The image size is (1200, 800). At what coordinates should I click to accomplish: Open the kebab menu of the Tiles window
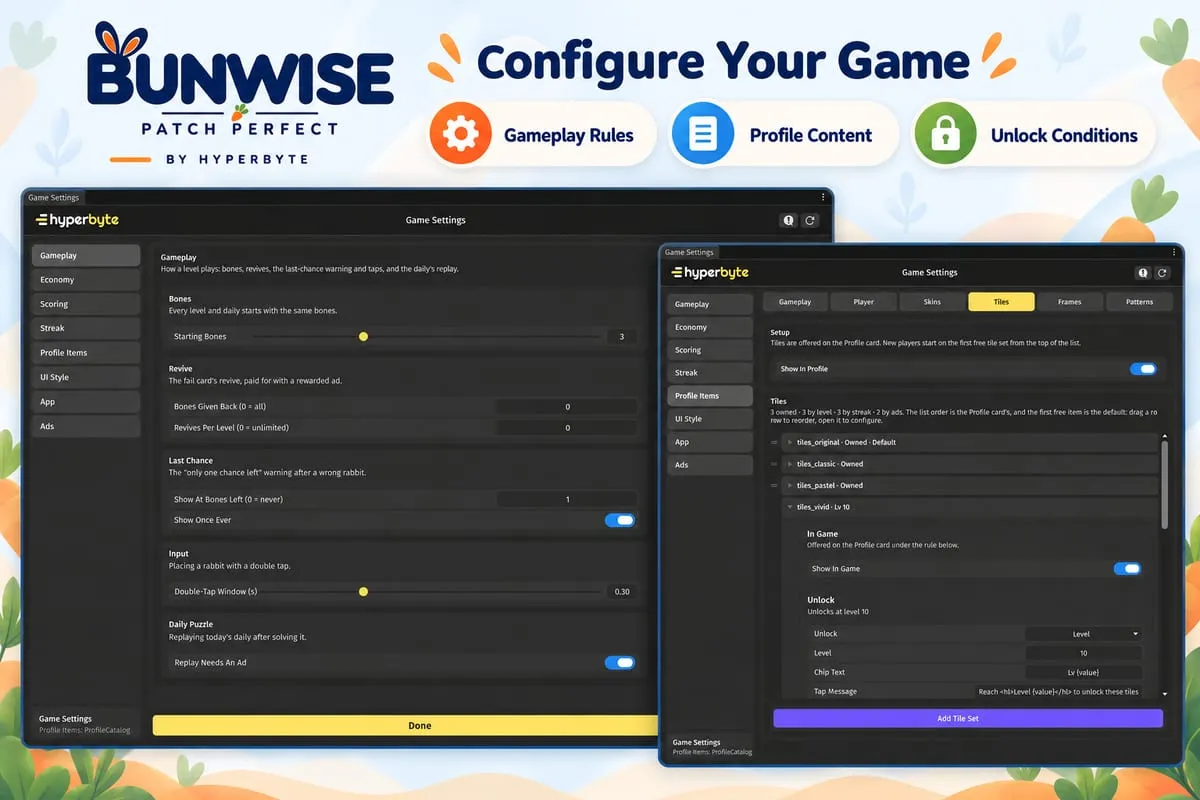[1174, 253]
